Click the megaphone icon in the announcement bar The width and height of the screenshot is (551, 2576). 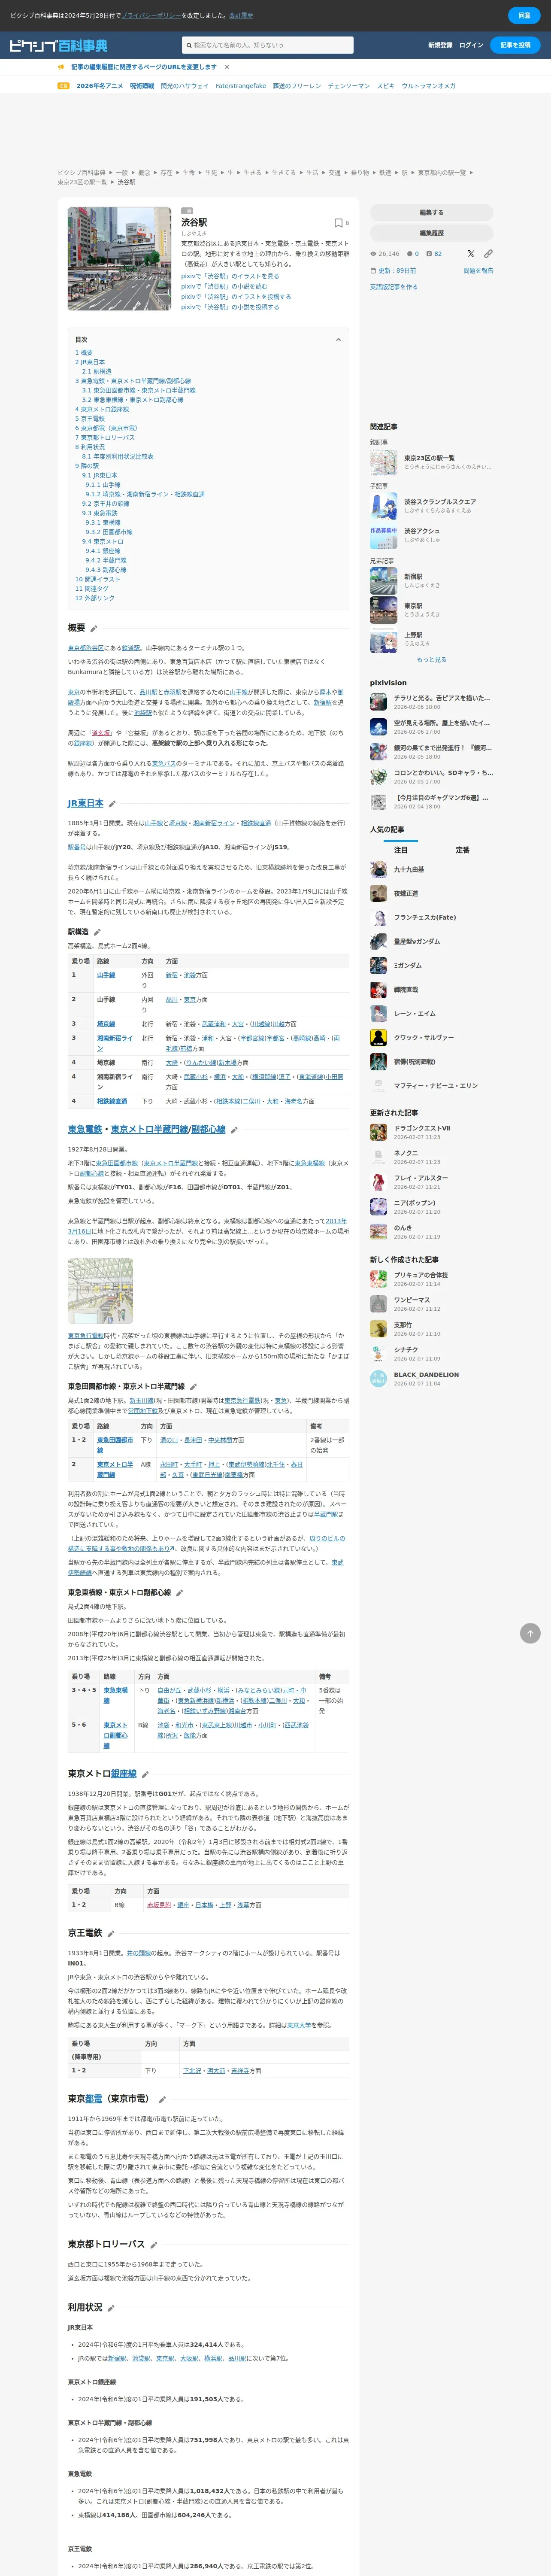tap(61, 67)
